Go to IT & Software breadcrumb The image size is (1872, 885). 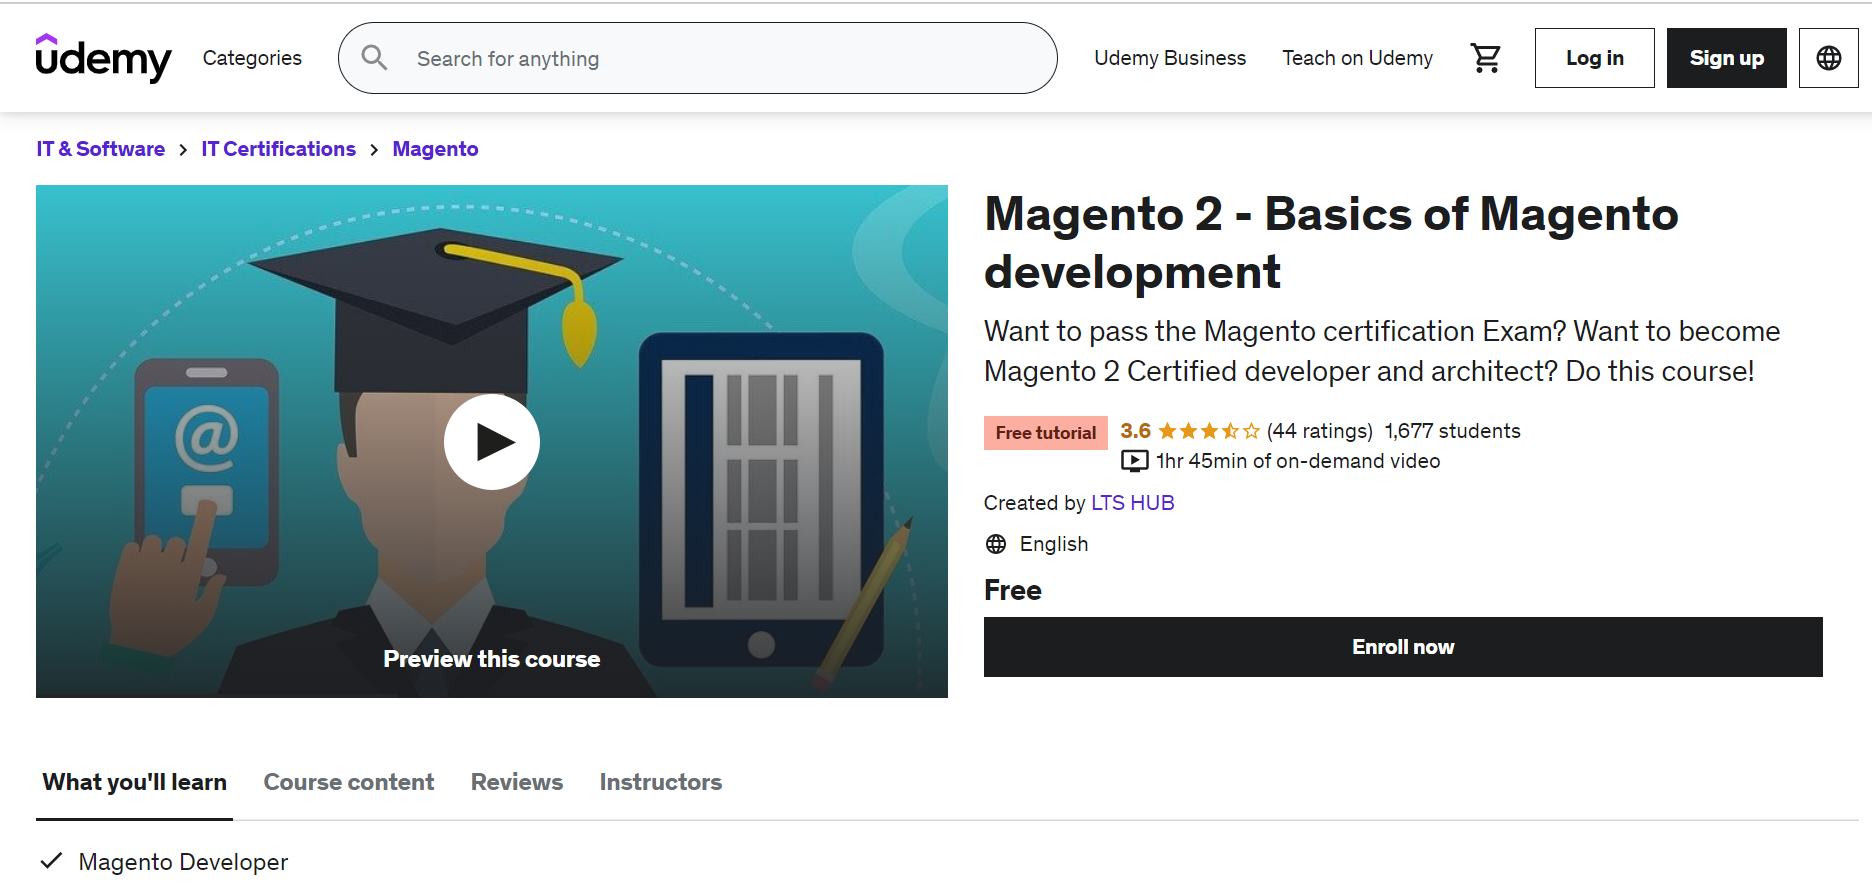click(101, 149)
